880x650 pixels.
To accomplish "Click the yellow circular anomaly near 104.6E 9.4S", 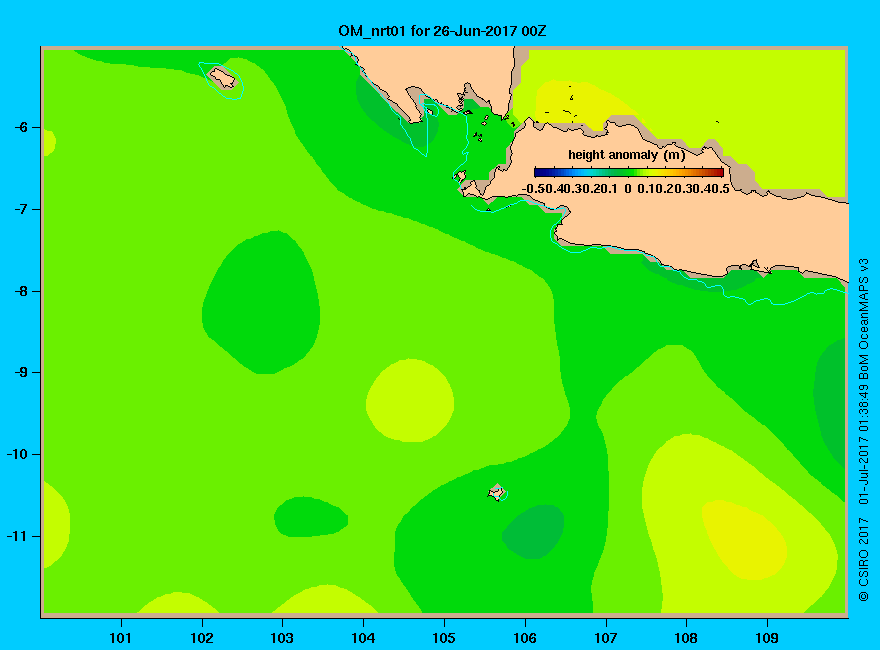I will (x=410, y=400).
